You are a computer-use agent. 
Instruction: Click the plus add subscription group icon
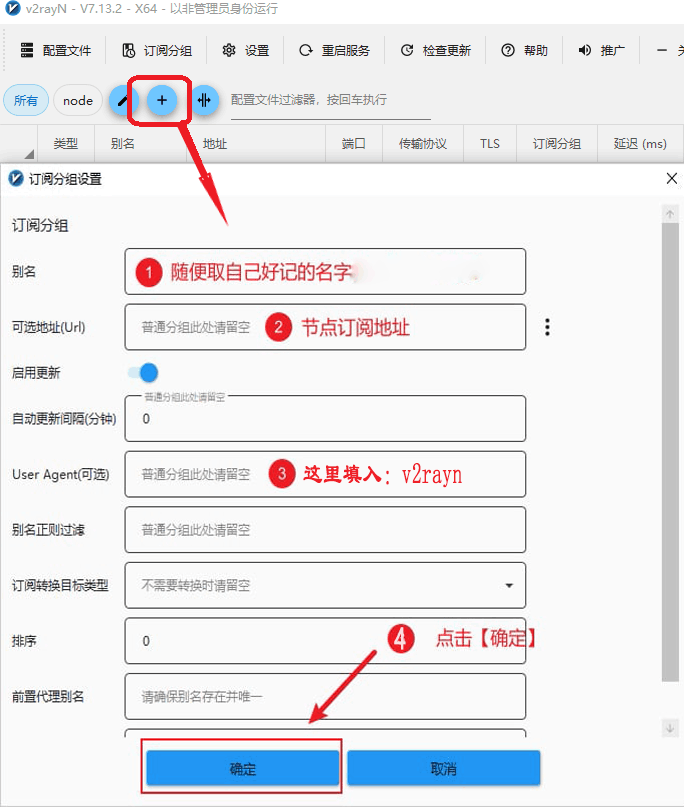point(162,100)
